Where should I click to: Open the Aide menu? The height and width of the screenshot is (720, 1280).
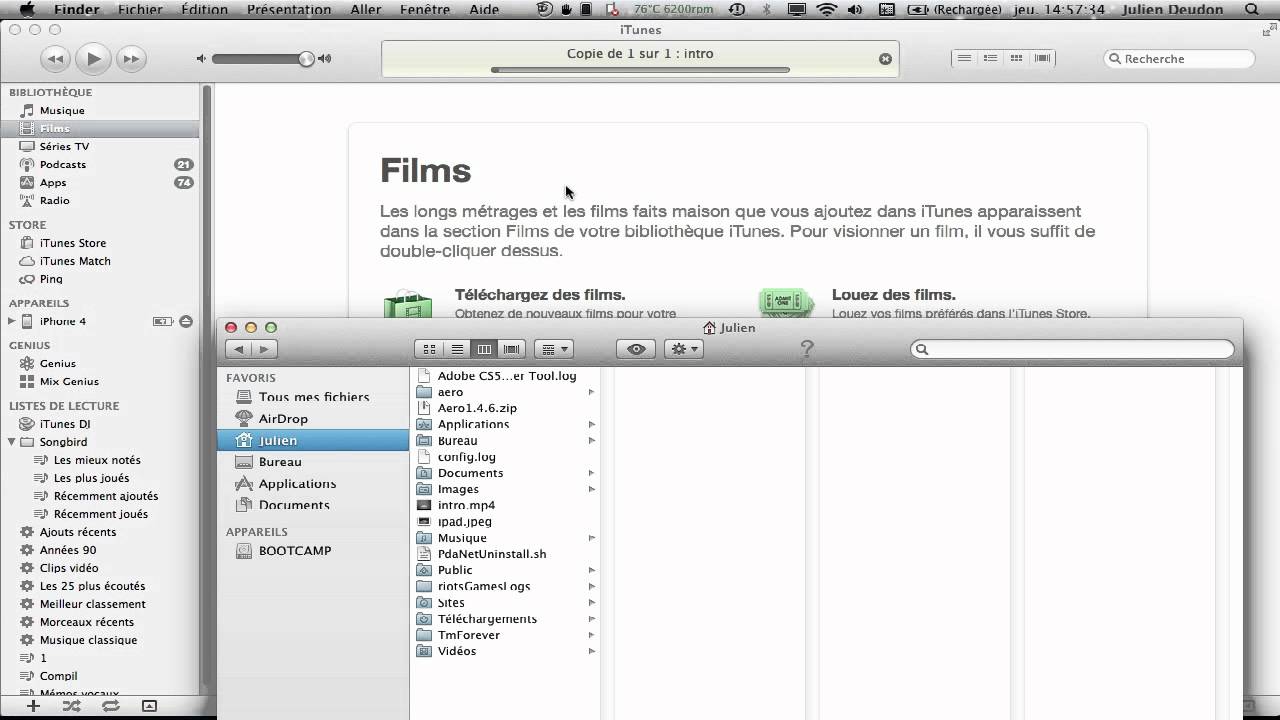point(484,9)
